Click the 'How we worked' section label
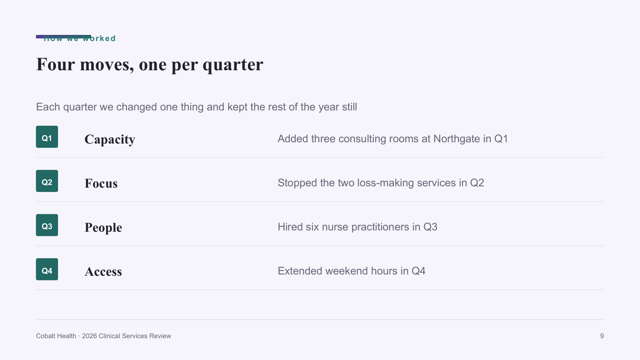The height and width of the screenshot is (360, 640). click(79, 38)
